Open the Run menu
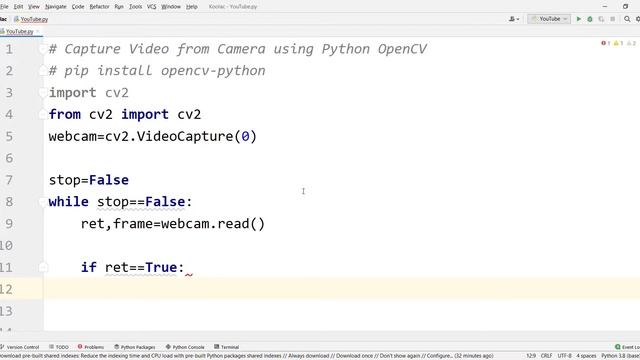 (x=119, y=7)
